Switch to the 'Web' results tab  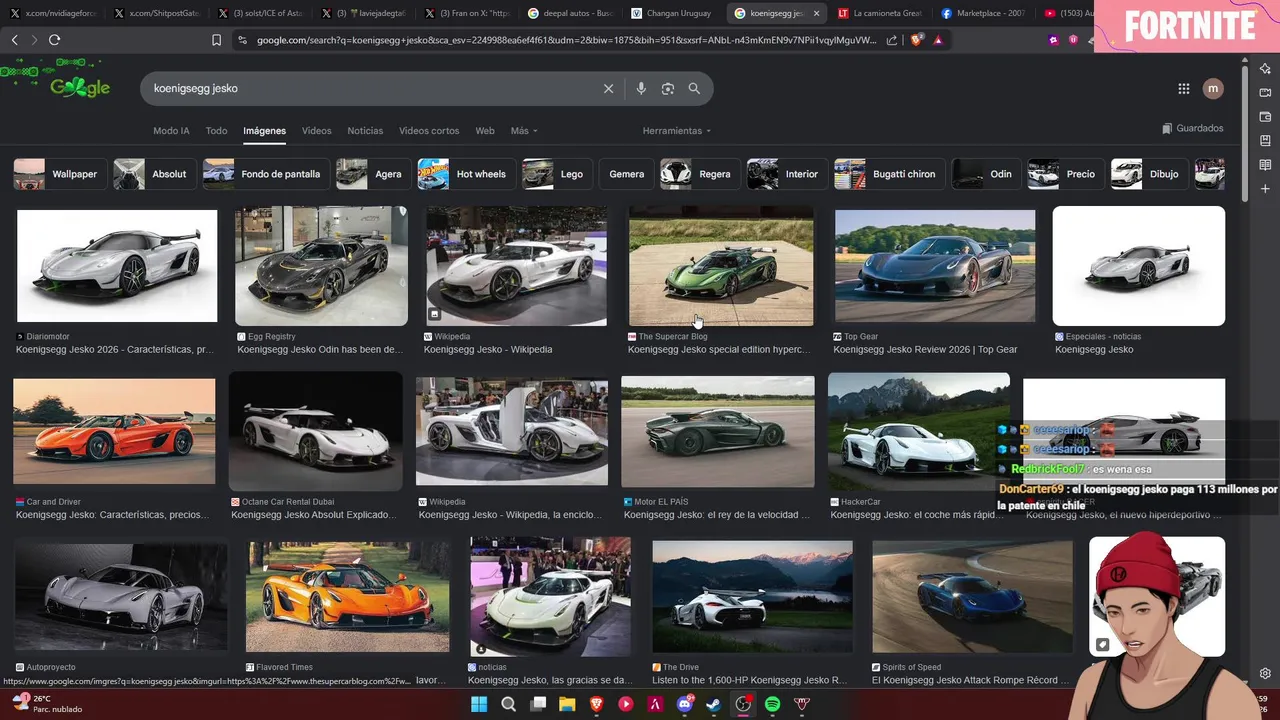tap(485, 131)
